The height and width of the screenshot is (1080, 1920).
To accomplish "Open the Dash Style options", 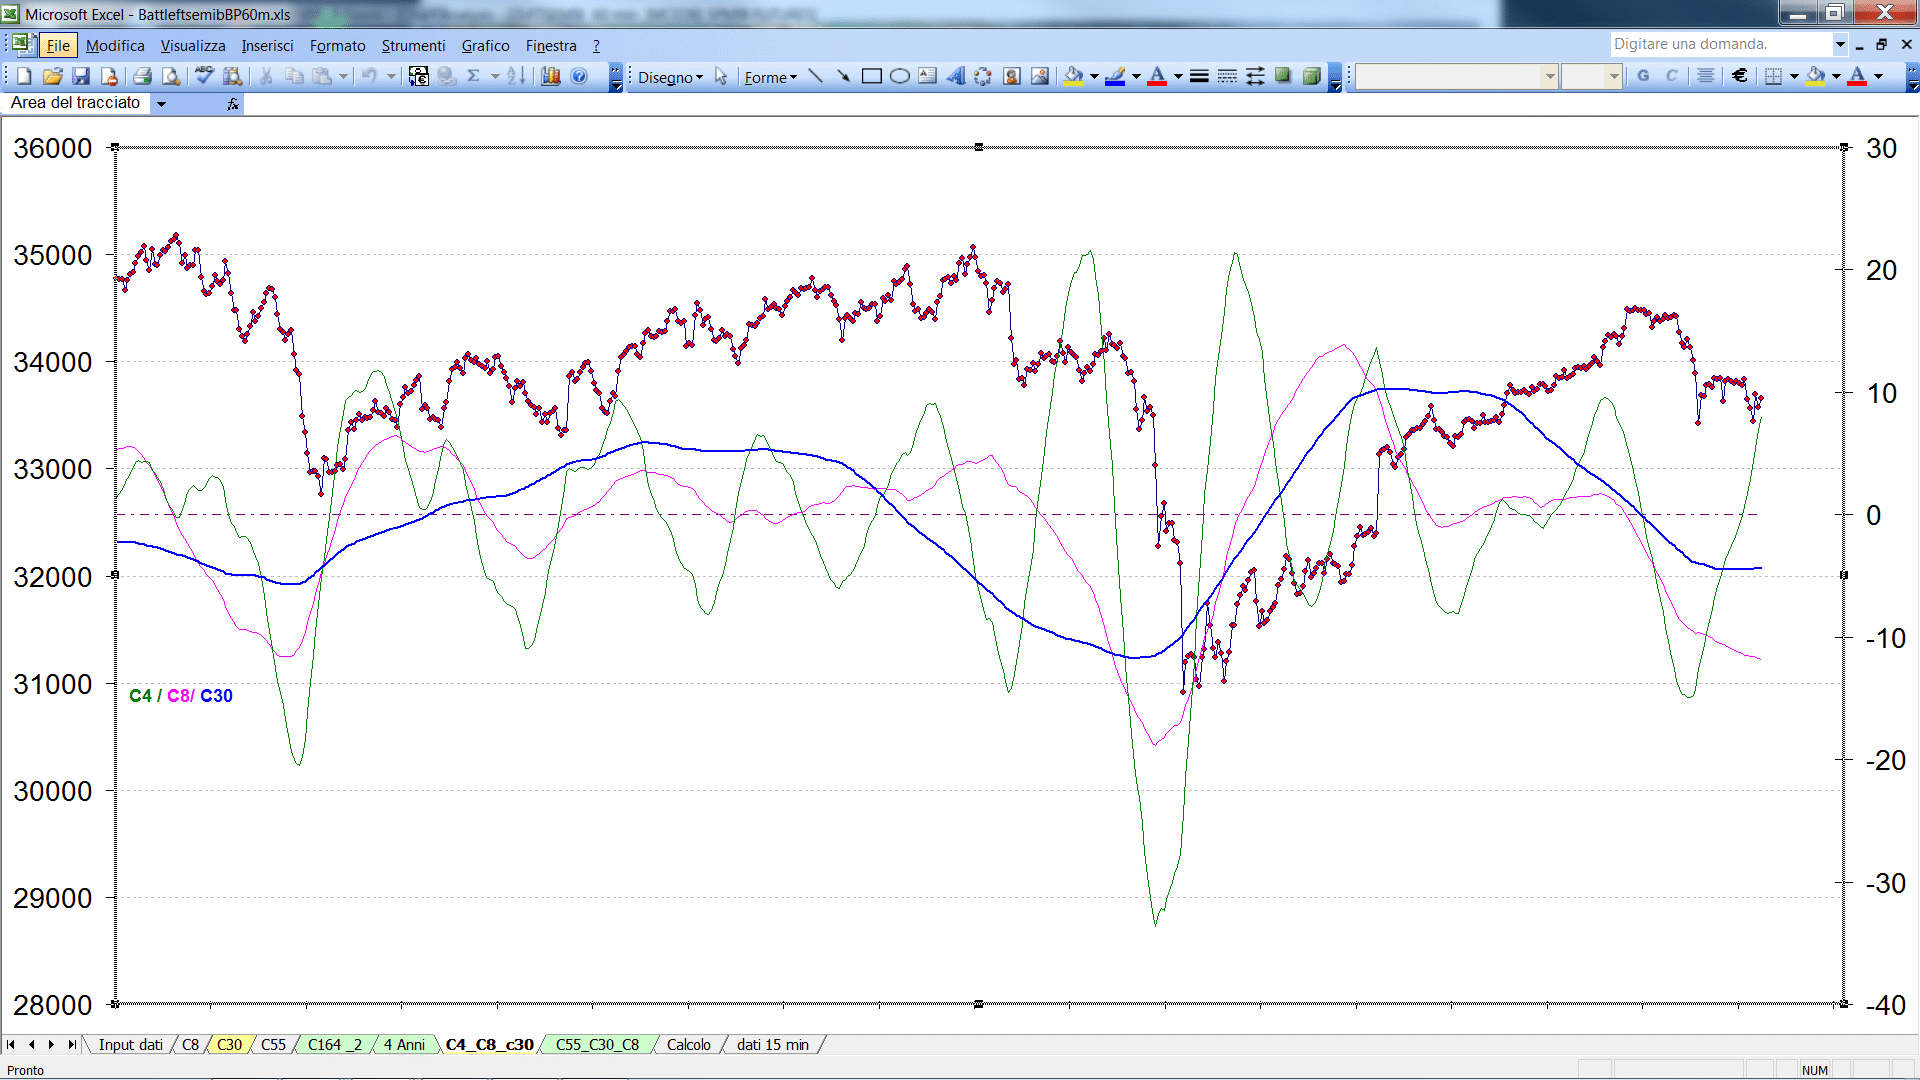I will [1227, 77].
